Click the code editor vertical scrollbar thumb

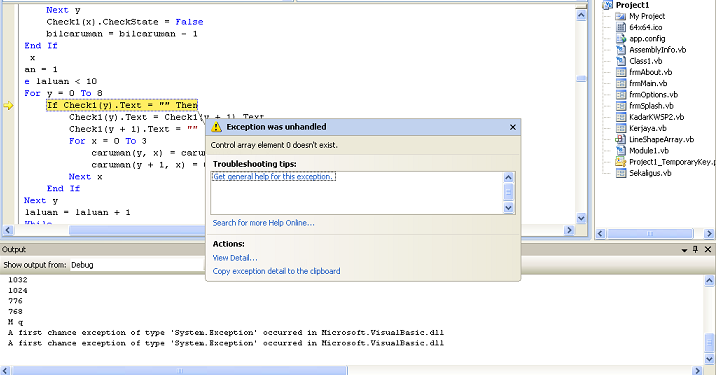581,79
